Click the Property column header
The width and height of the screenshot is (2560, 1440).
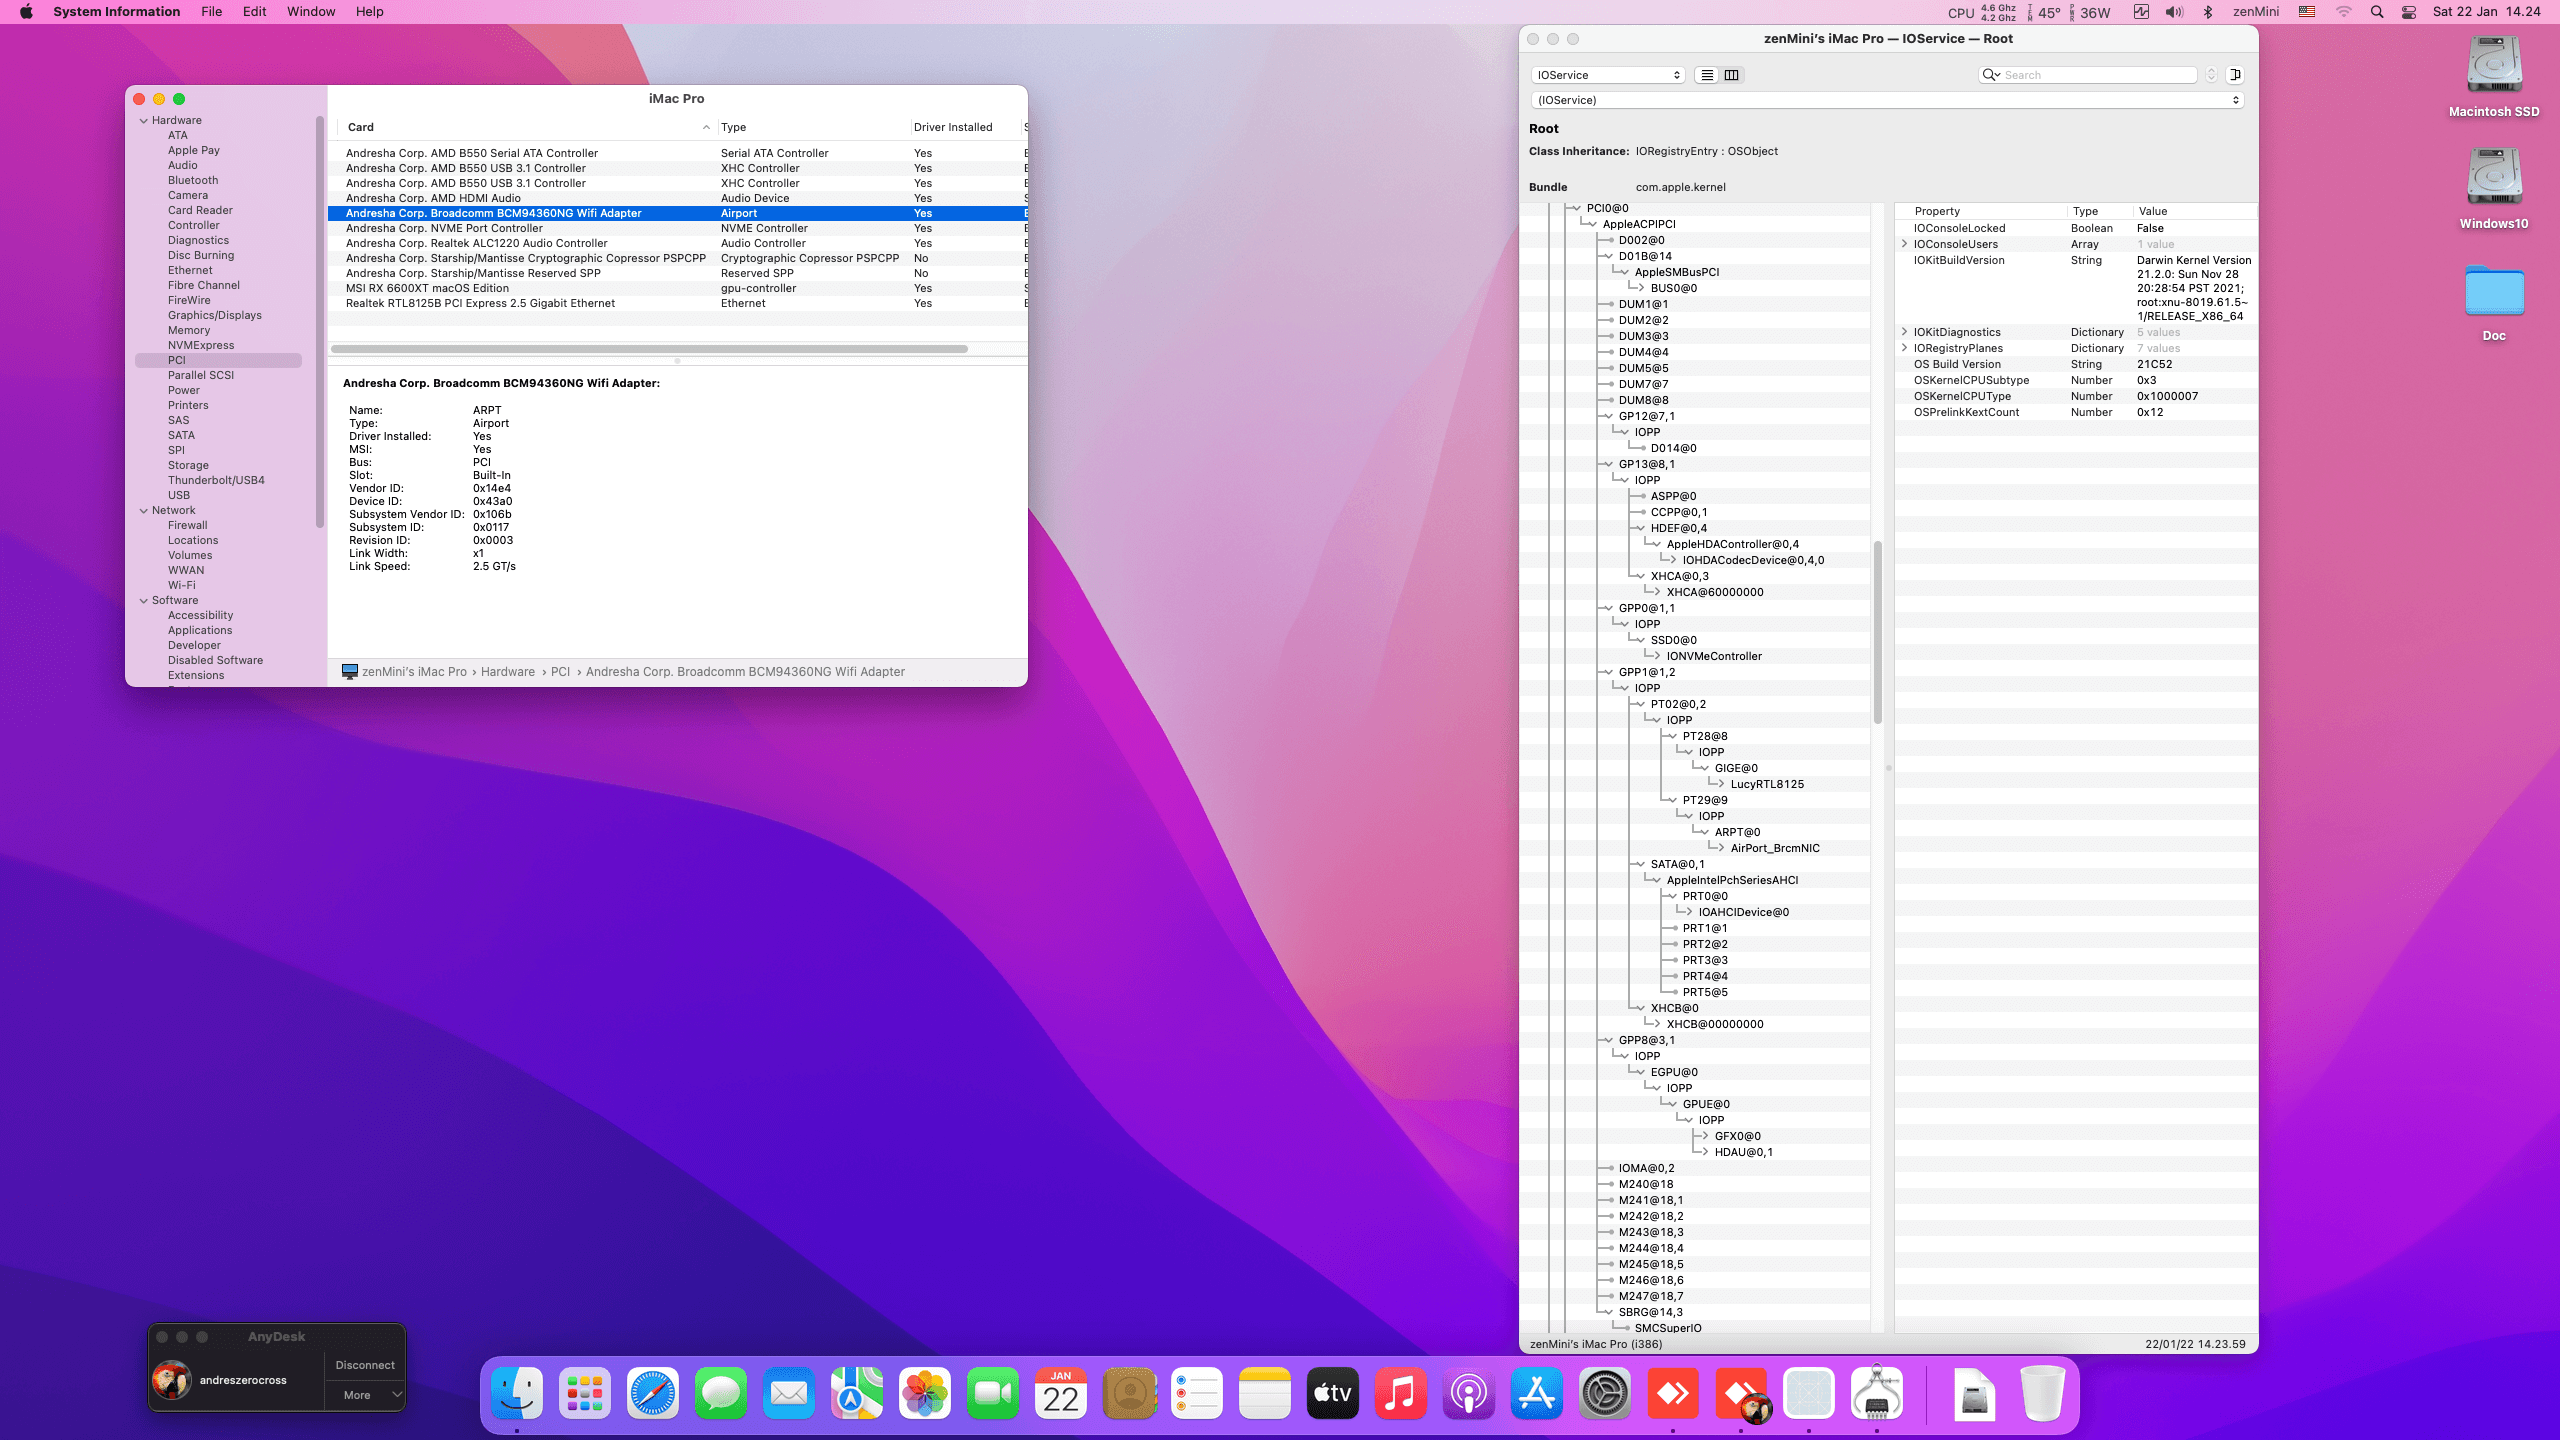click(1982, 211)
